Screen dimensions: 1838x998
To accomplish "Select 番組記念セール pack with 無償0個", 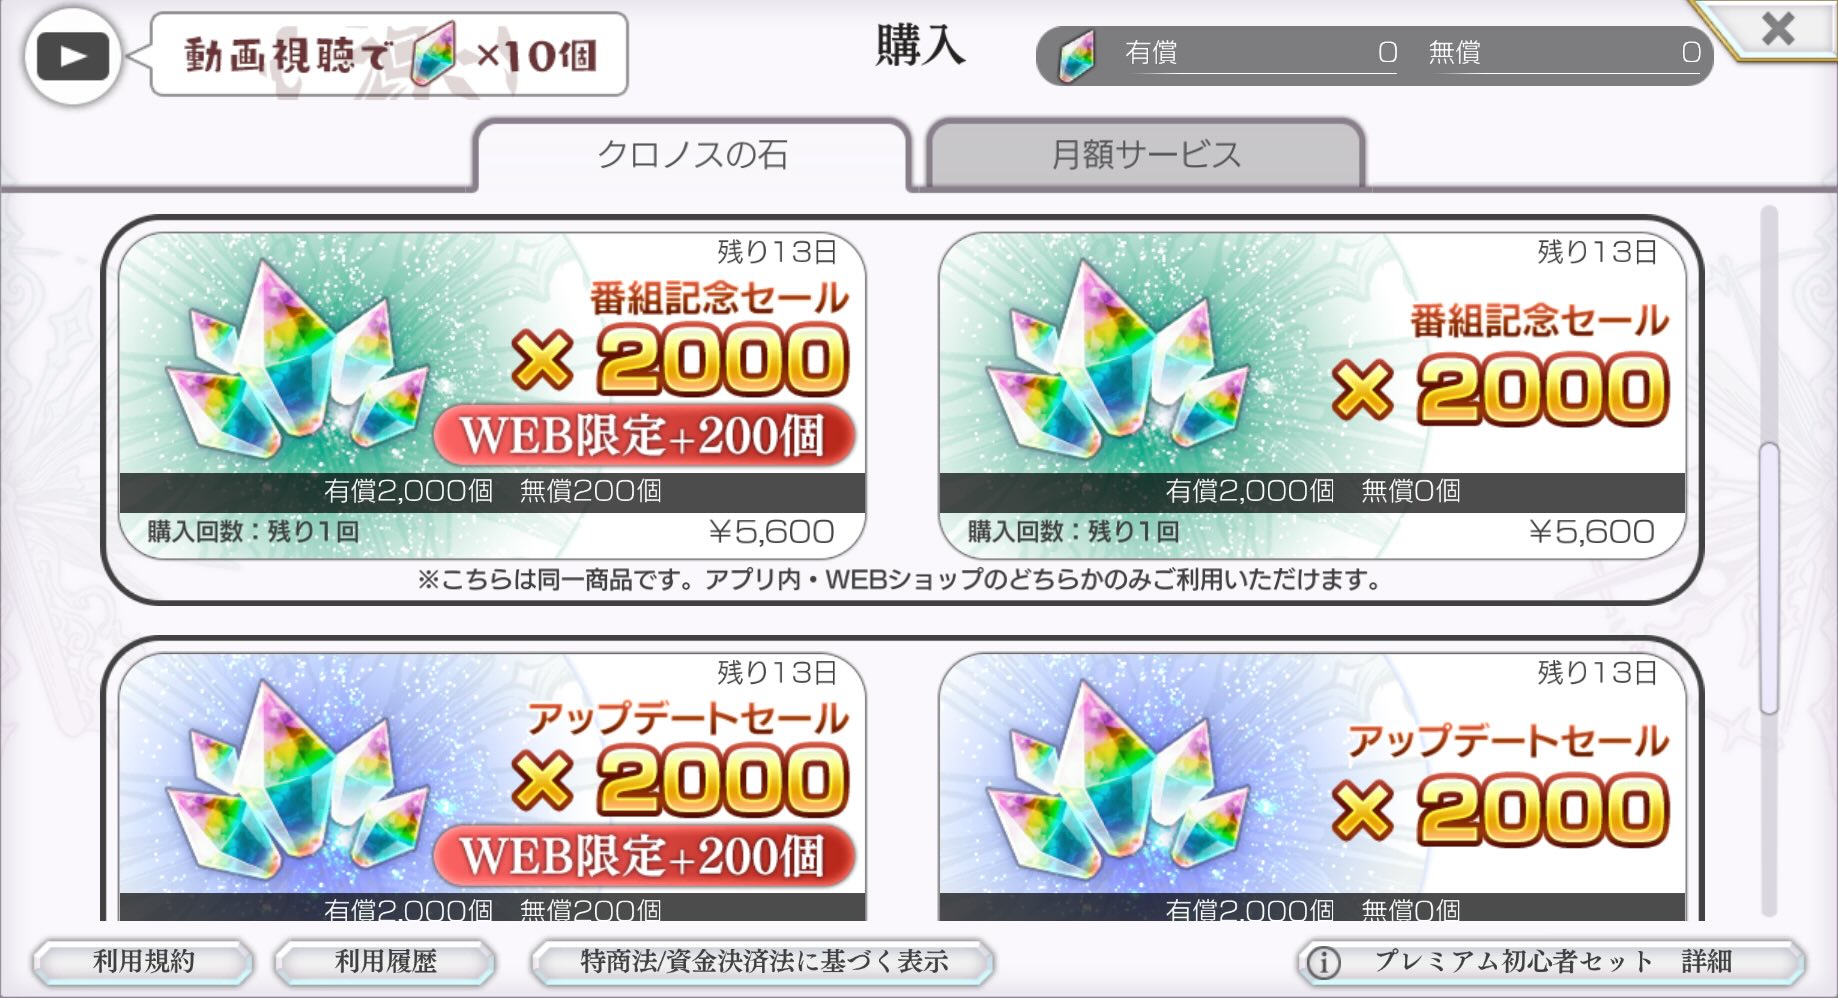I will (x=1312, y=395).
